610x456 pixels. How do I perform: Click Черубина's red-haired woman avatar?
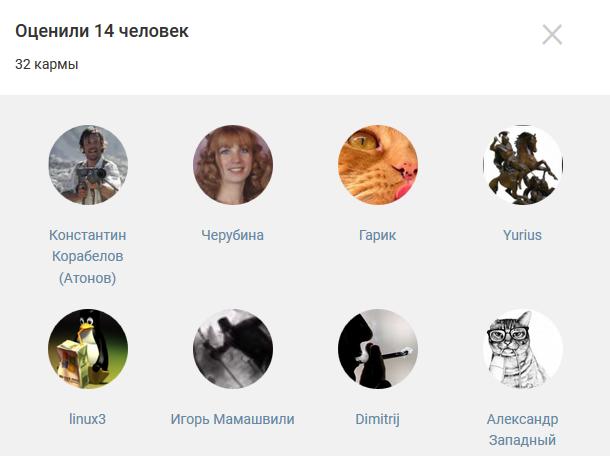coord(233,165)
